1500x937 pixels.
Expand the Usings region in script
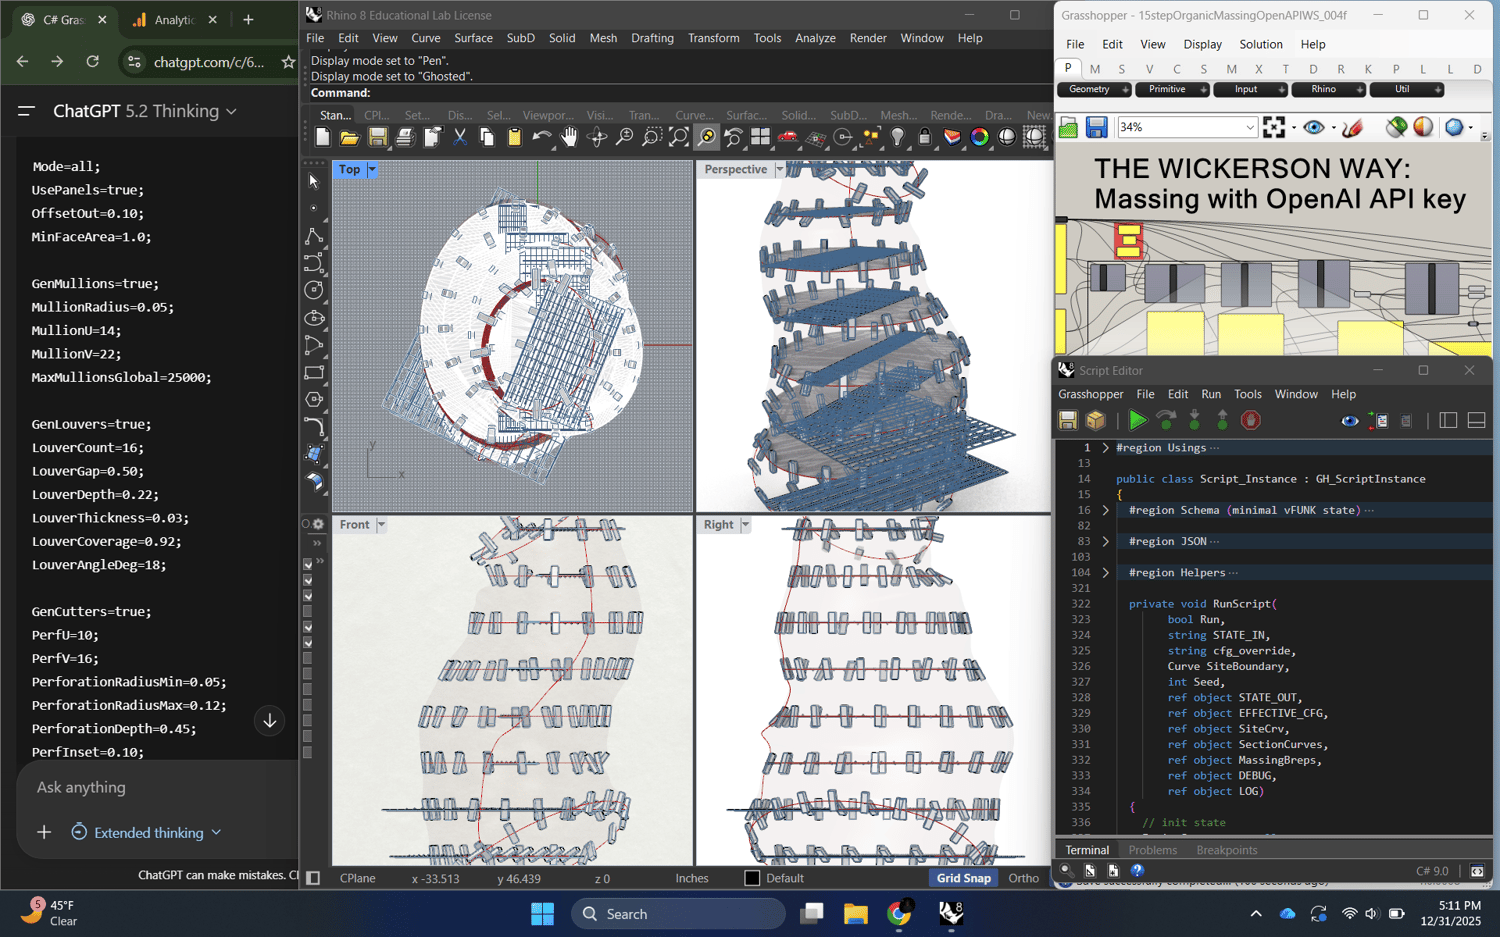[x=1105, y=448]
